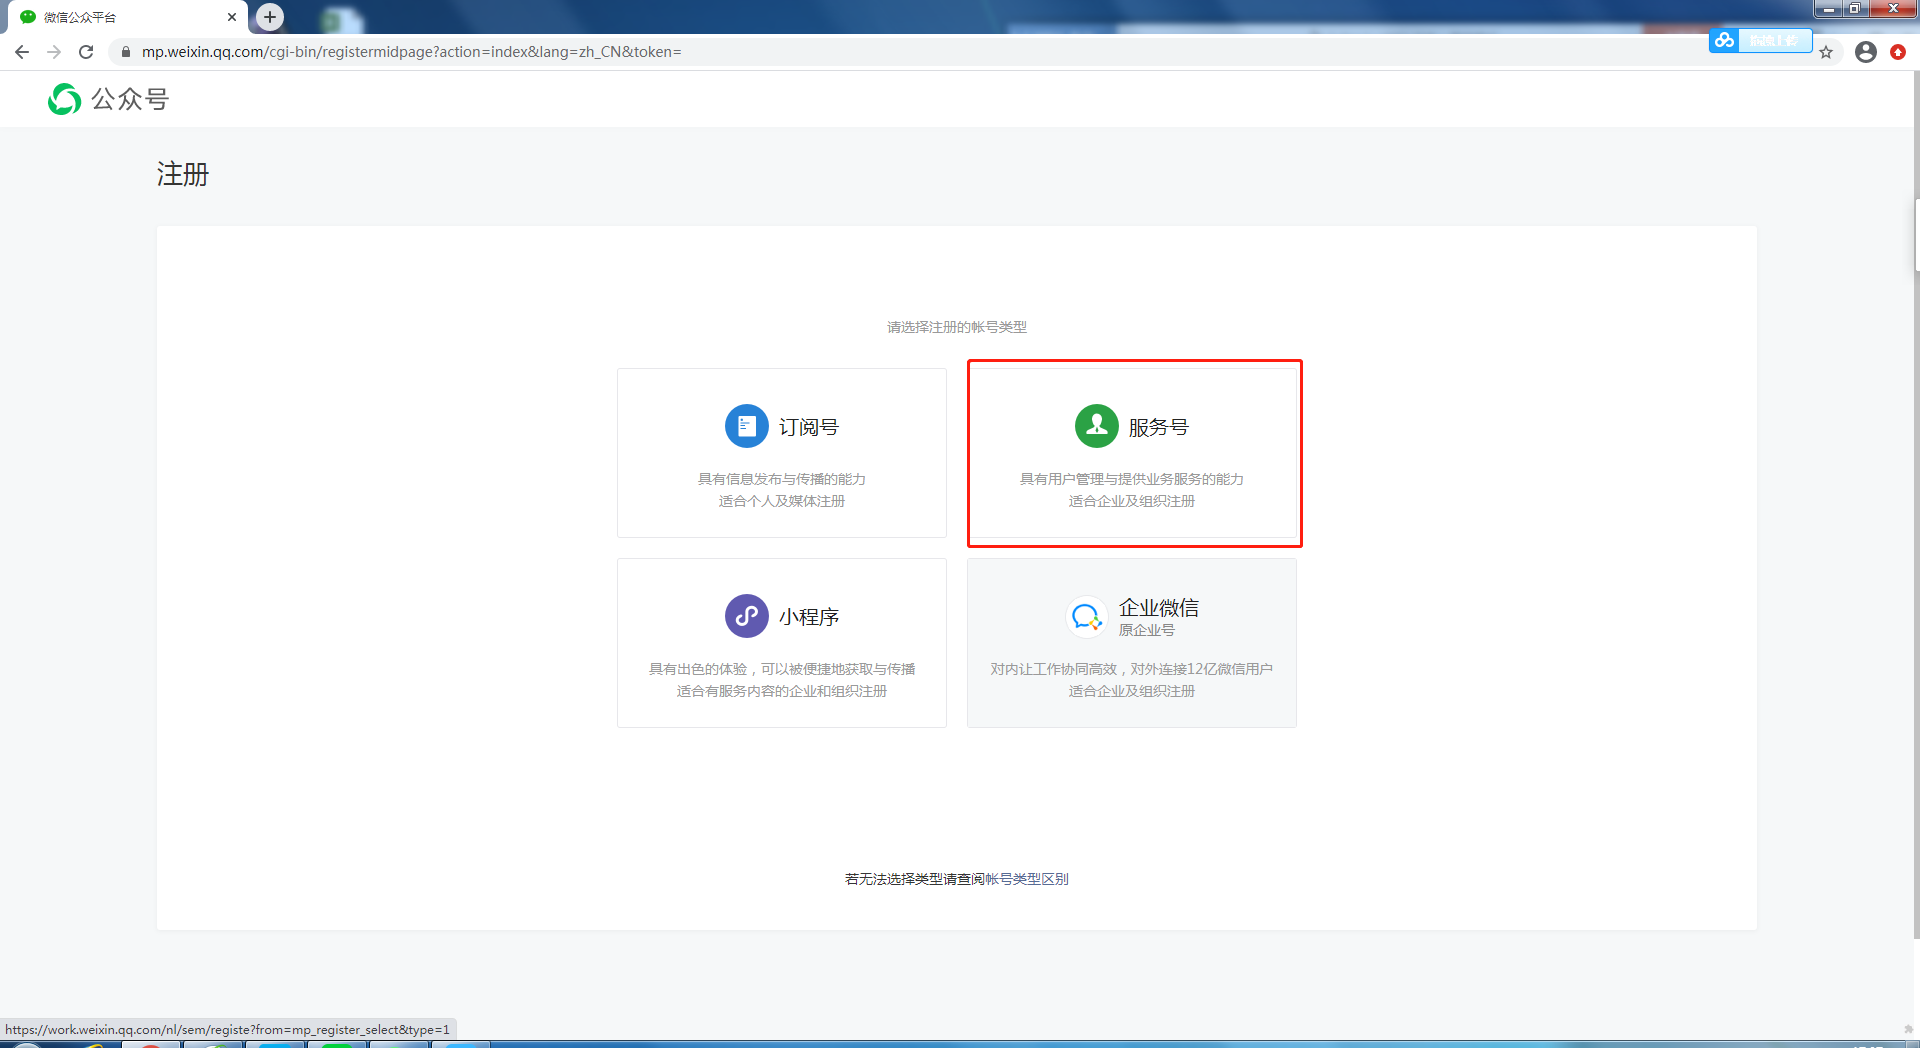Screen dimensions: 1920x1048
Task: Click the 注册 page heading
Action: pyautogui.click(x=183, y=174)
